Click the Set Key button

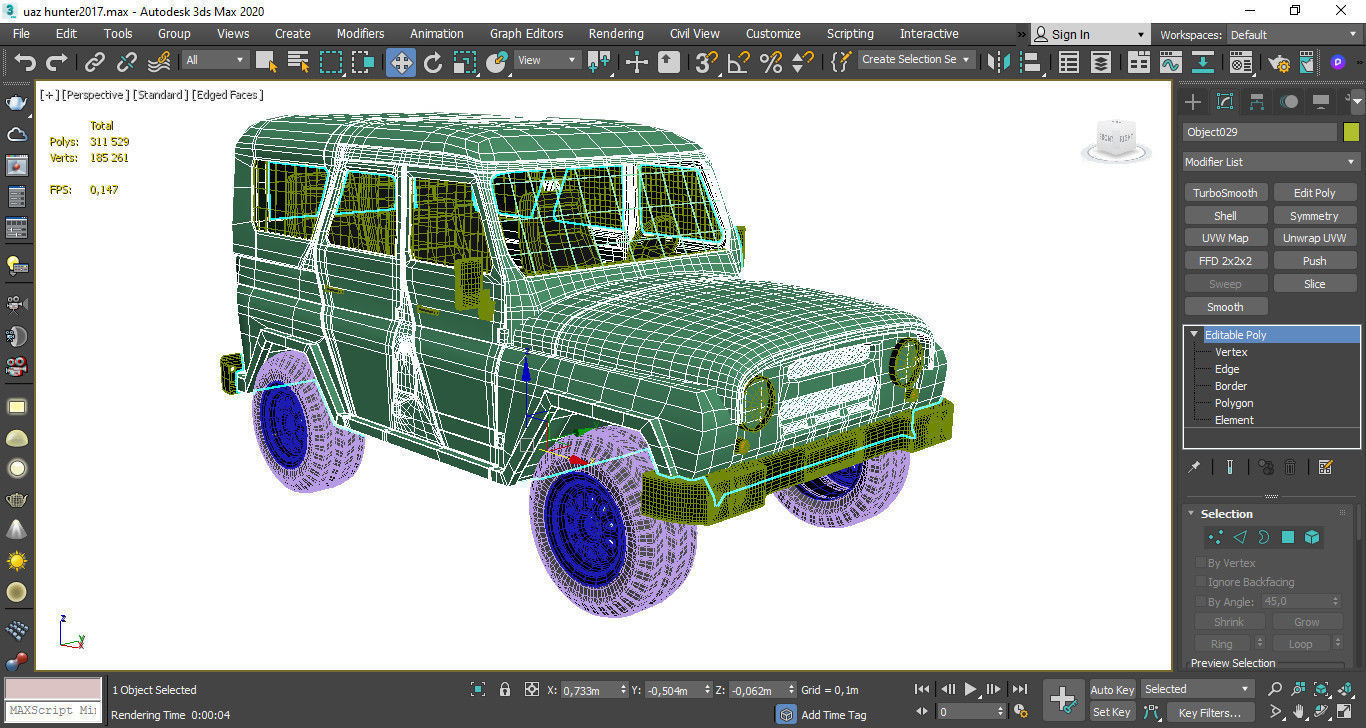pos(1112,713)
